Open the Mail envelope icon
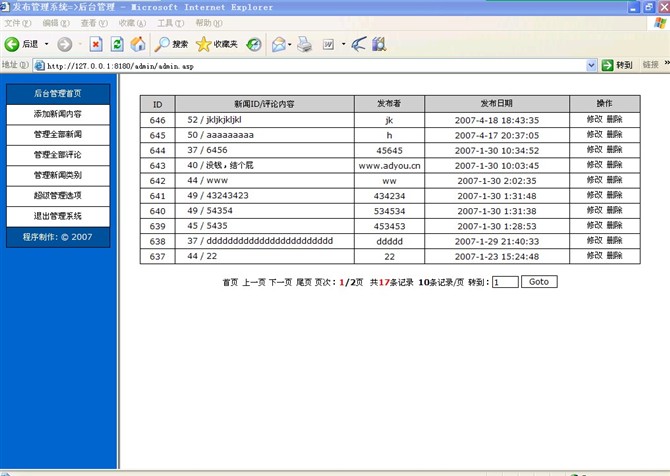This screenshot has width=670, height=476. [x=279, y=44]
